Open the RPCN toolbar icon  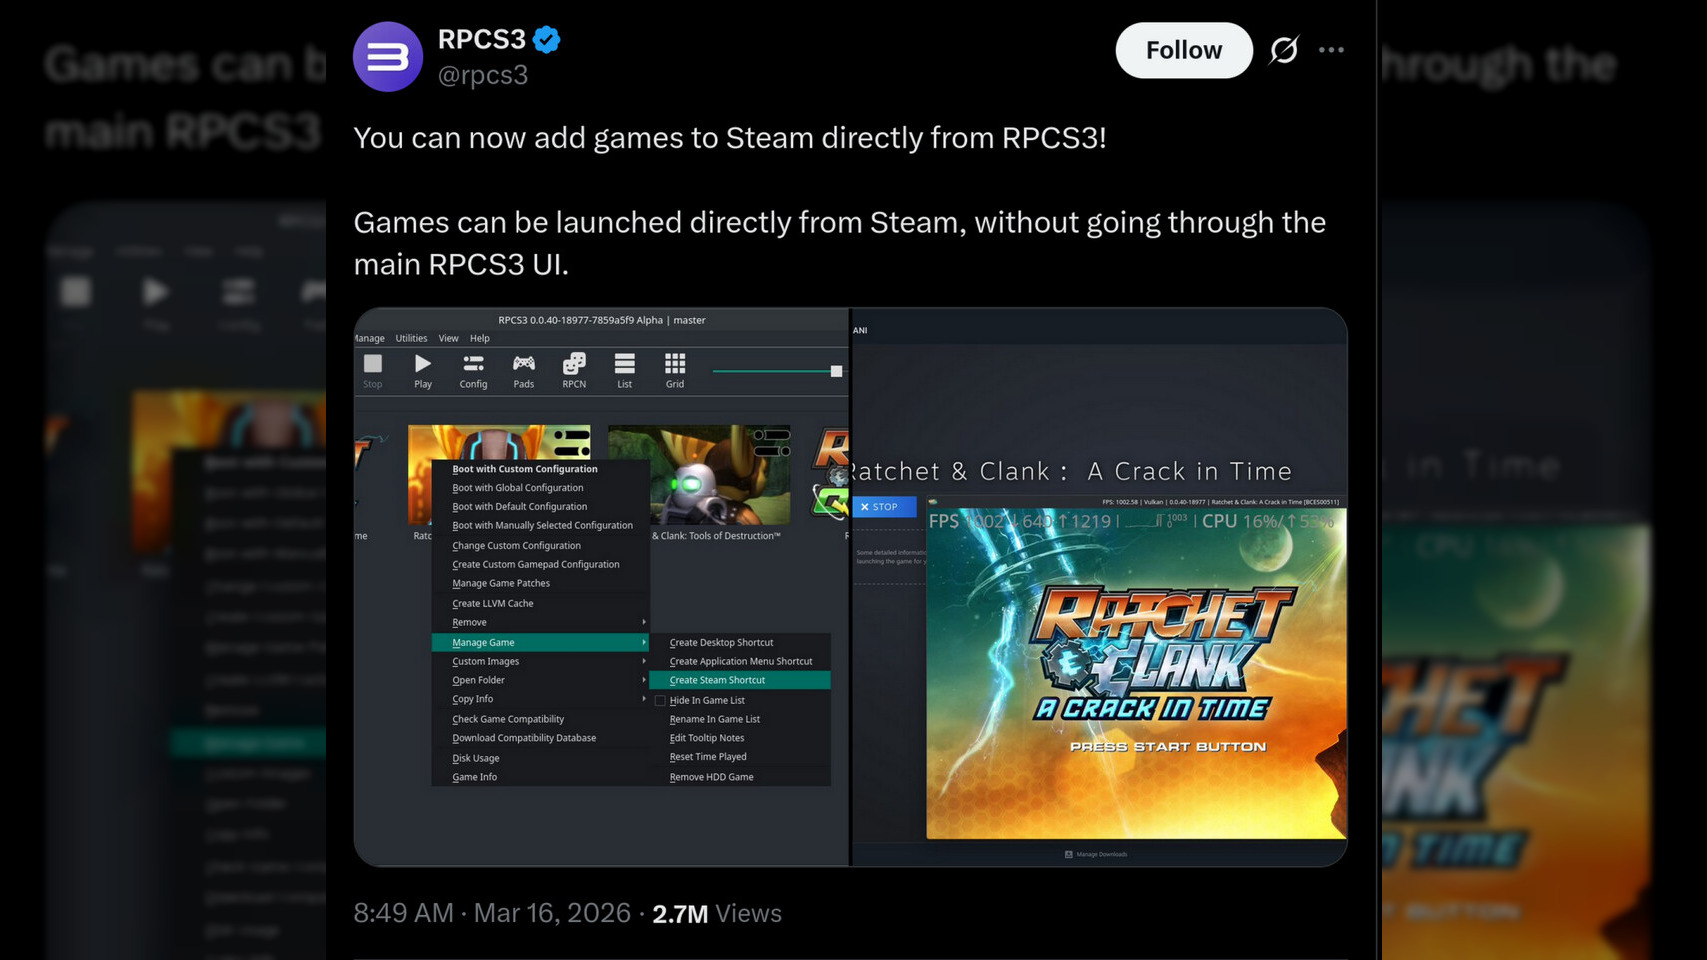click(x=574, y=371)
